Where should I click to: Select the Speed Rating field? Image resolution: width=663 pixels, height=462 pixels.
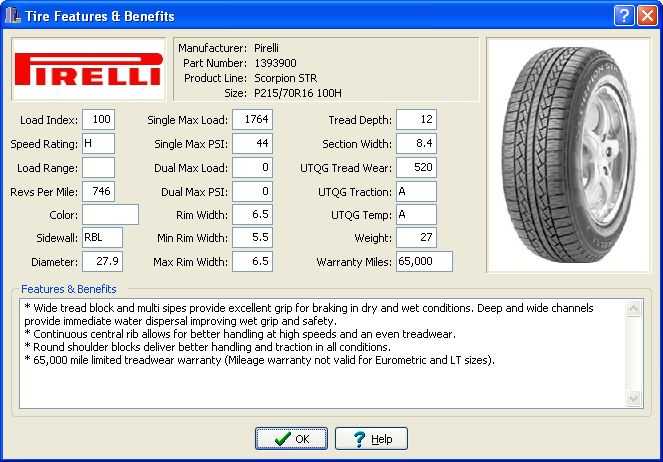click(x=98, y=144)
